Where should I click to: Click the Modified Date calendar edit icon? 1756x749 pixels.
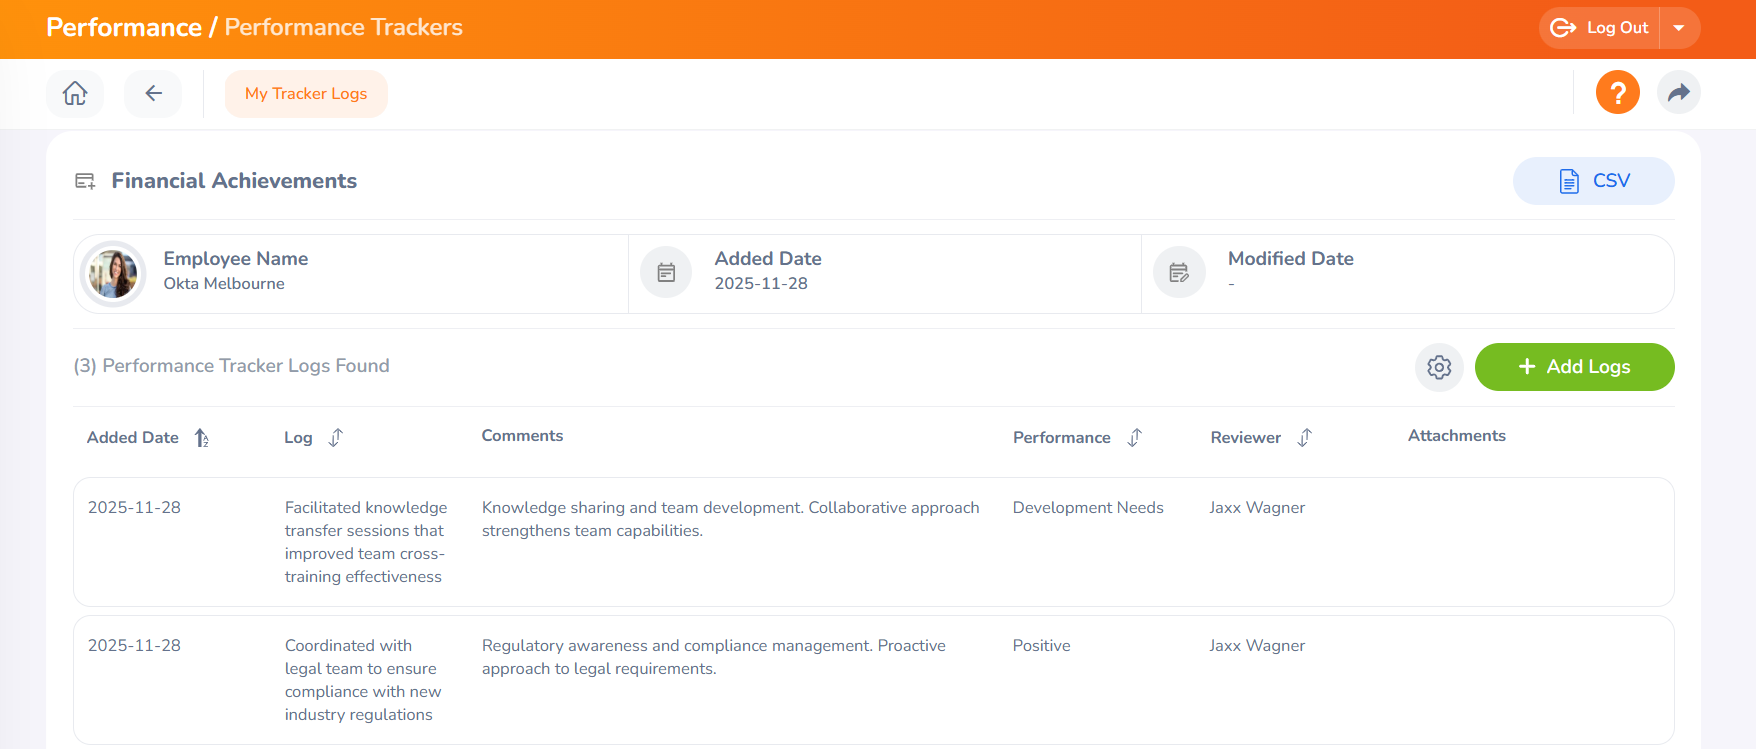pos(1179,272)
